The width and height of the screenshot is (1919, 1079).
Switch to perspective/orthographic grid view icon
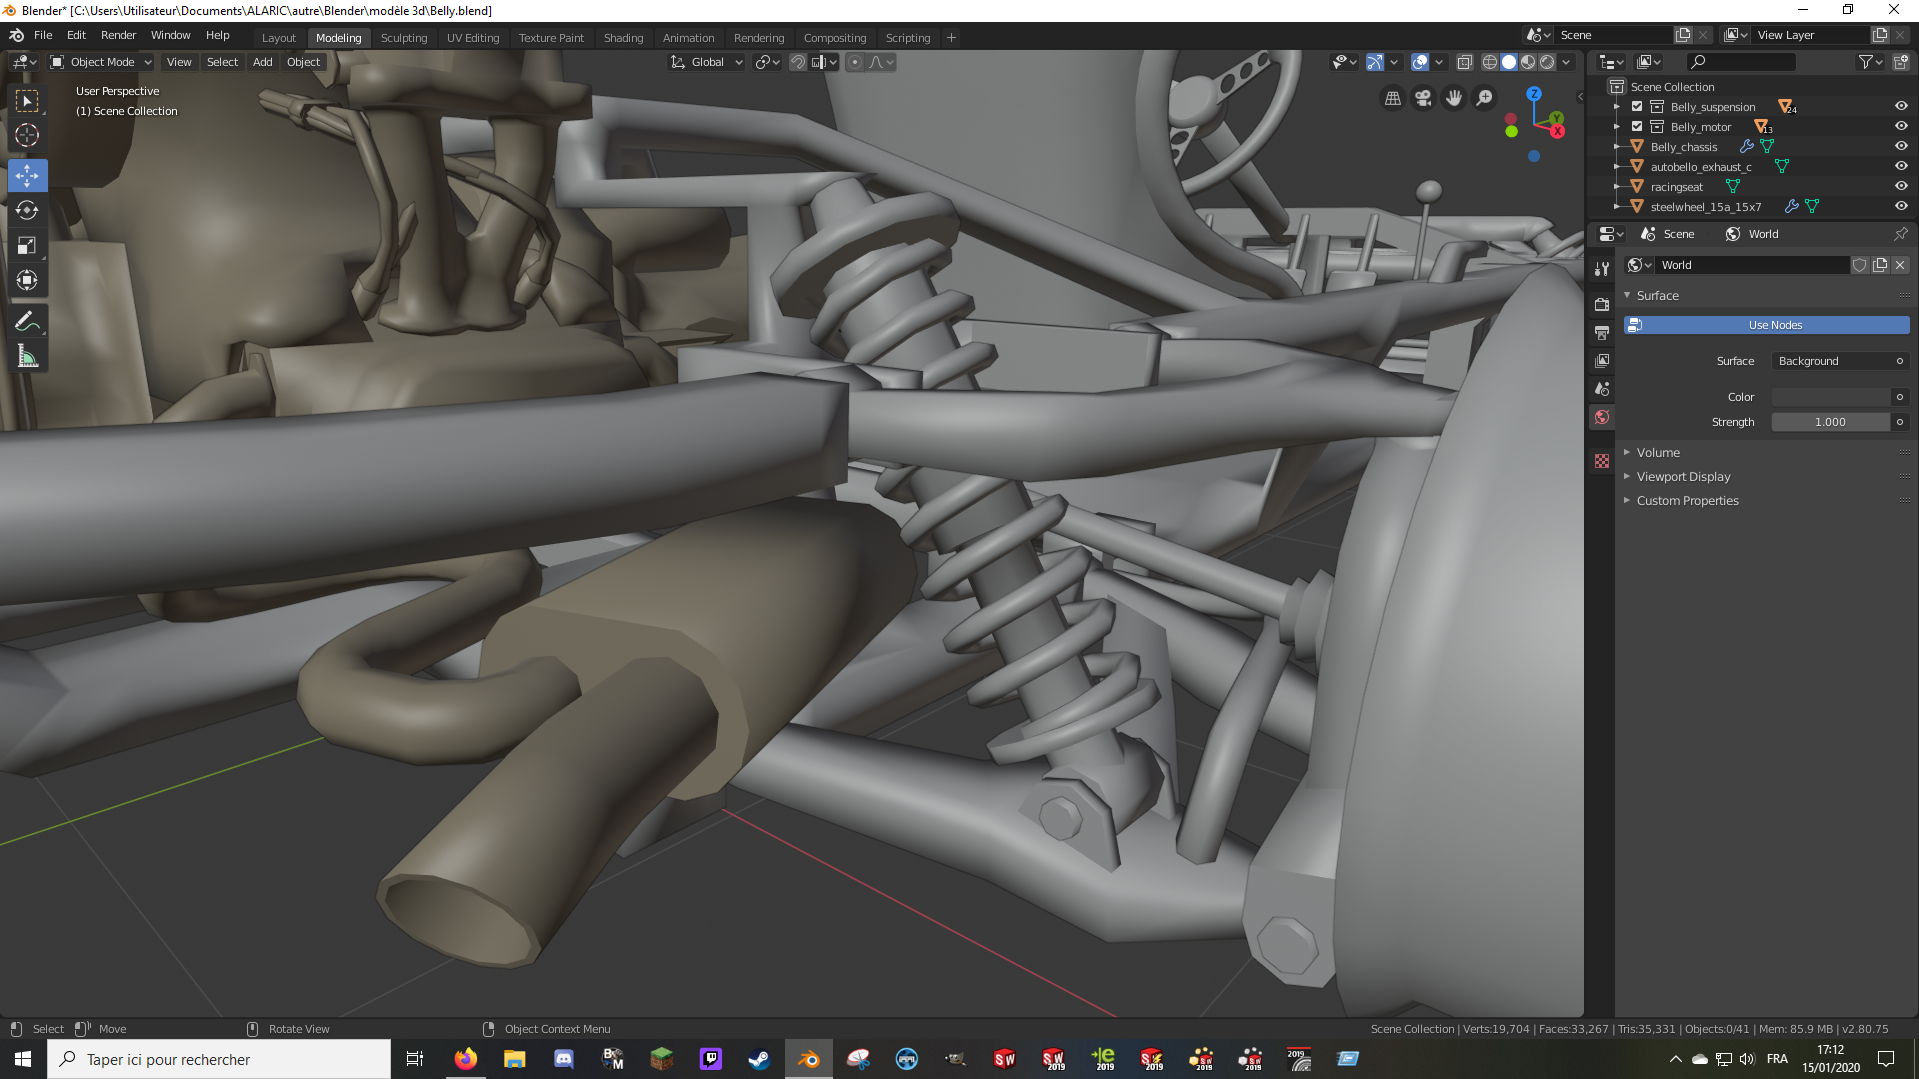(1392, 98)
